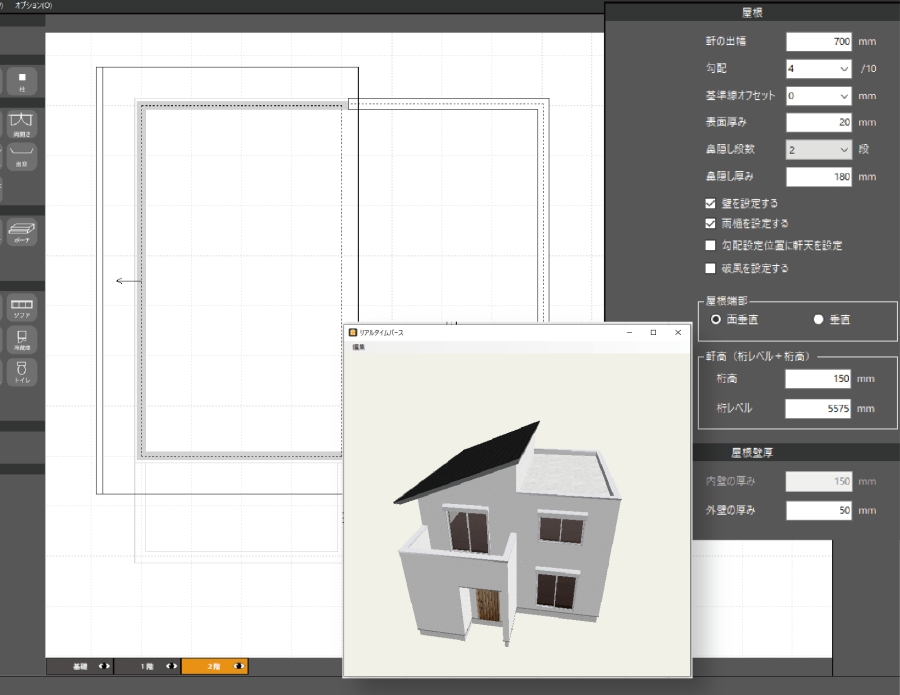The image size is (900, 695).
Task: Uncheck the 壁を設定する checkbox
Action: [710, 203]
